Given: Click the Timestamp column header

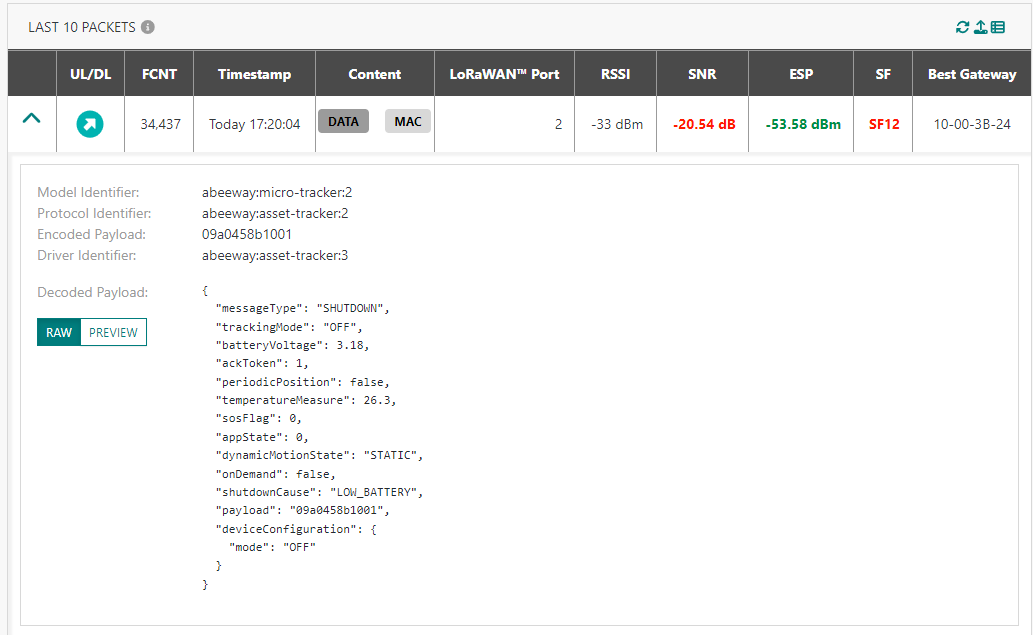Looking at the screenshot, I should pyautogui.click(x=254, y=74).
